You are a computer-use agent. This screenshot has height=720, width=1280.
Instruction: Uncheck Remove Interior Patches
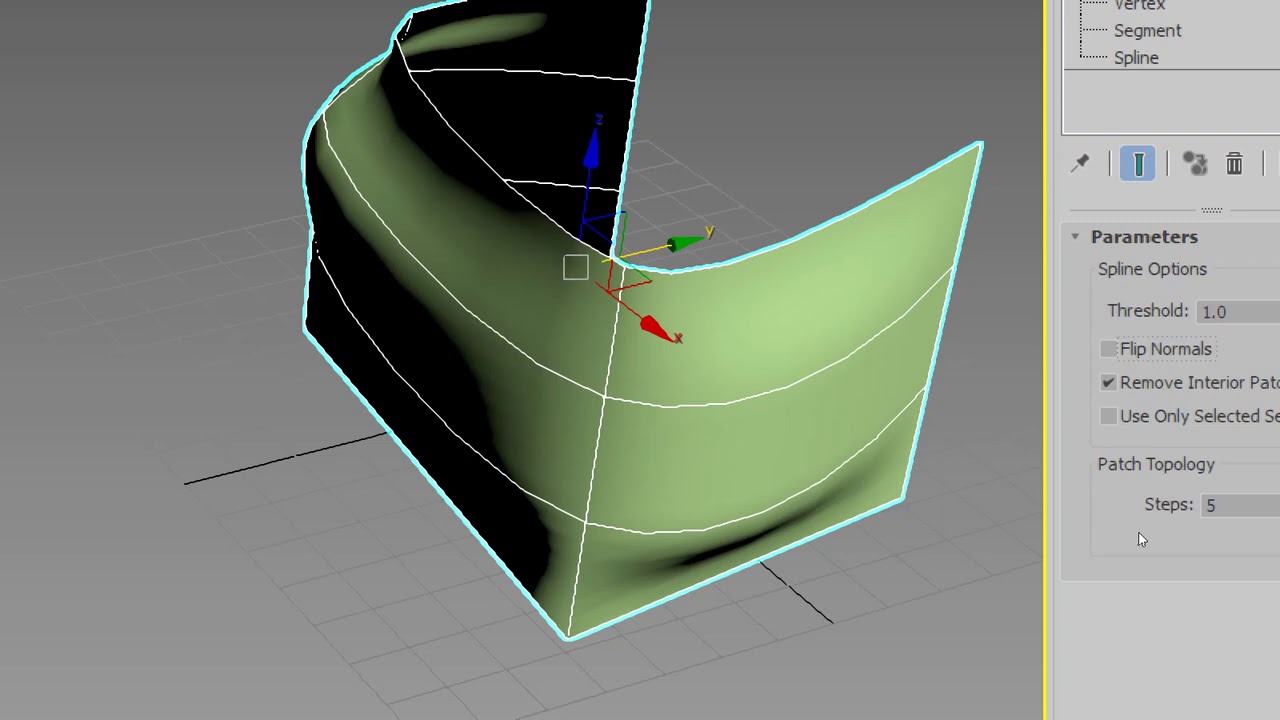[x=1108, y=383]
